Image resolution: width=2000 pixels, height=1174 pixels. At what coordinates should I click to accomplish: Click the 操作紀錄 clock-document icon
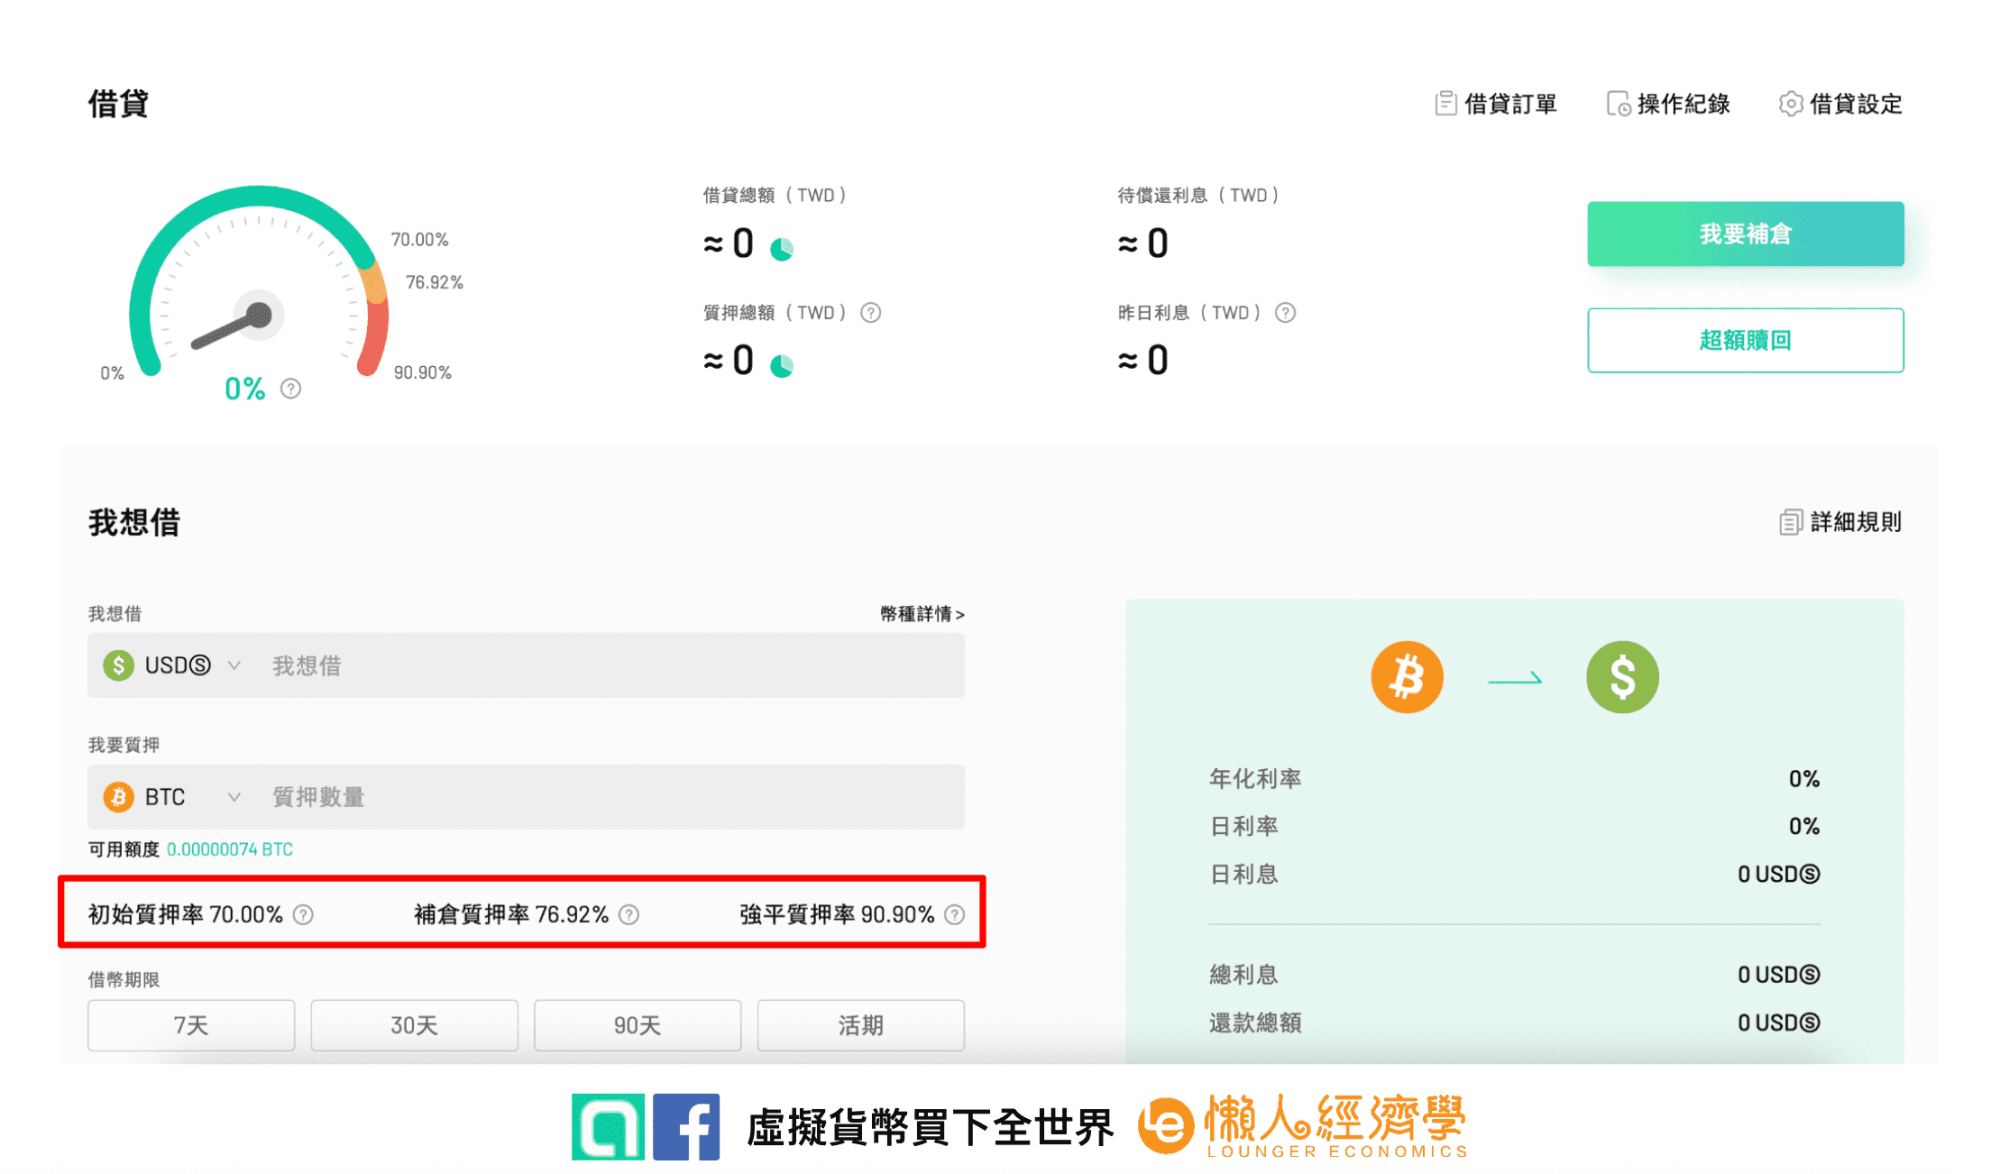point(1618,104)
